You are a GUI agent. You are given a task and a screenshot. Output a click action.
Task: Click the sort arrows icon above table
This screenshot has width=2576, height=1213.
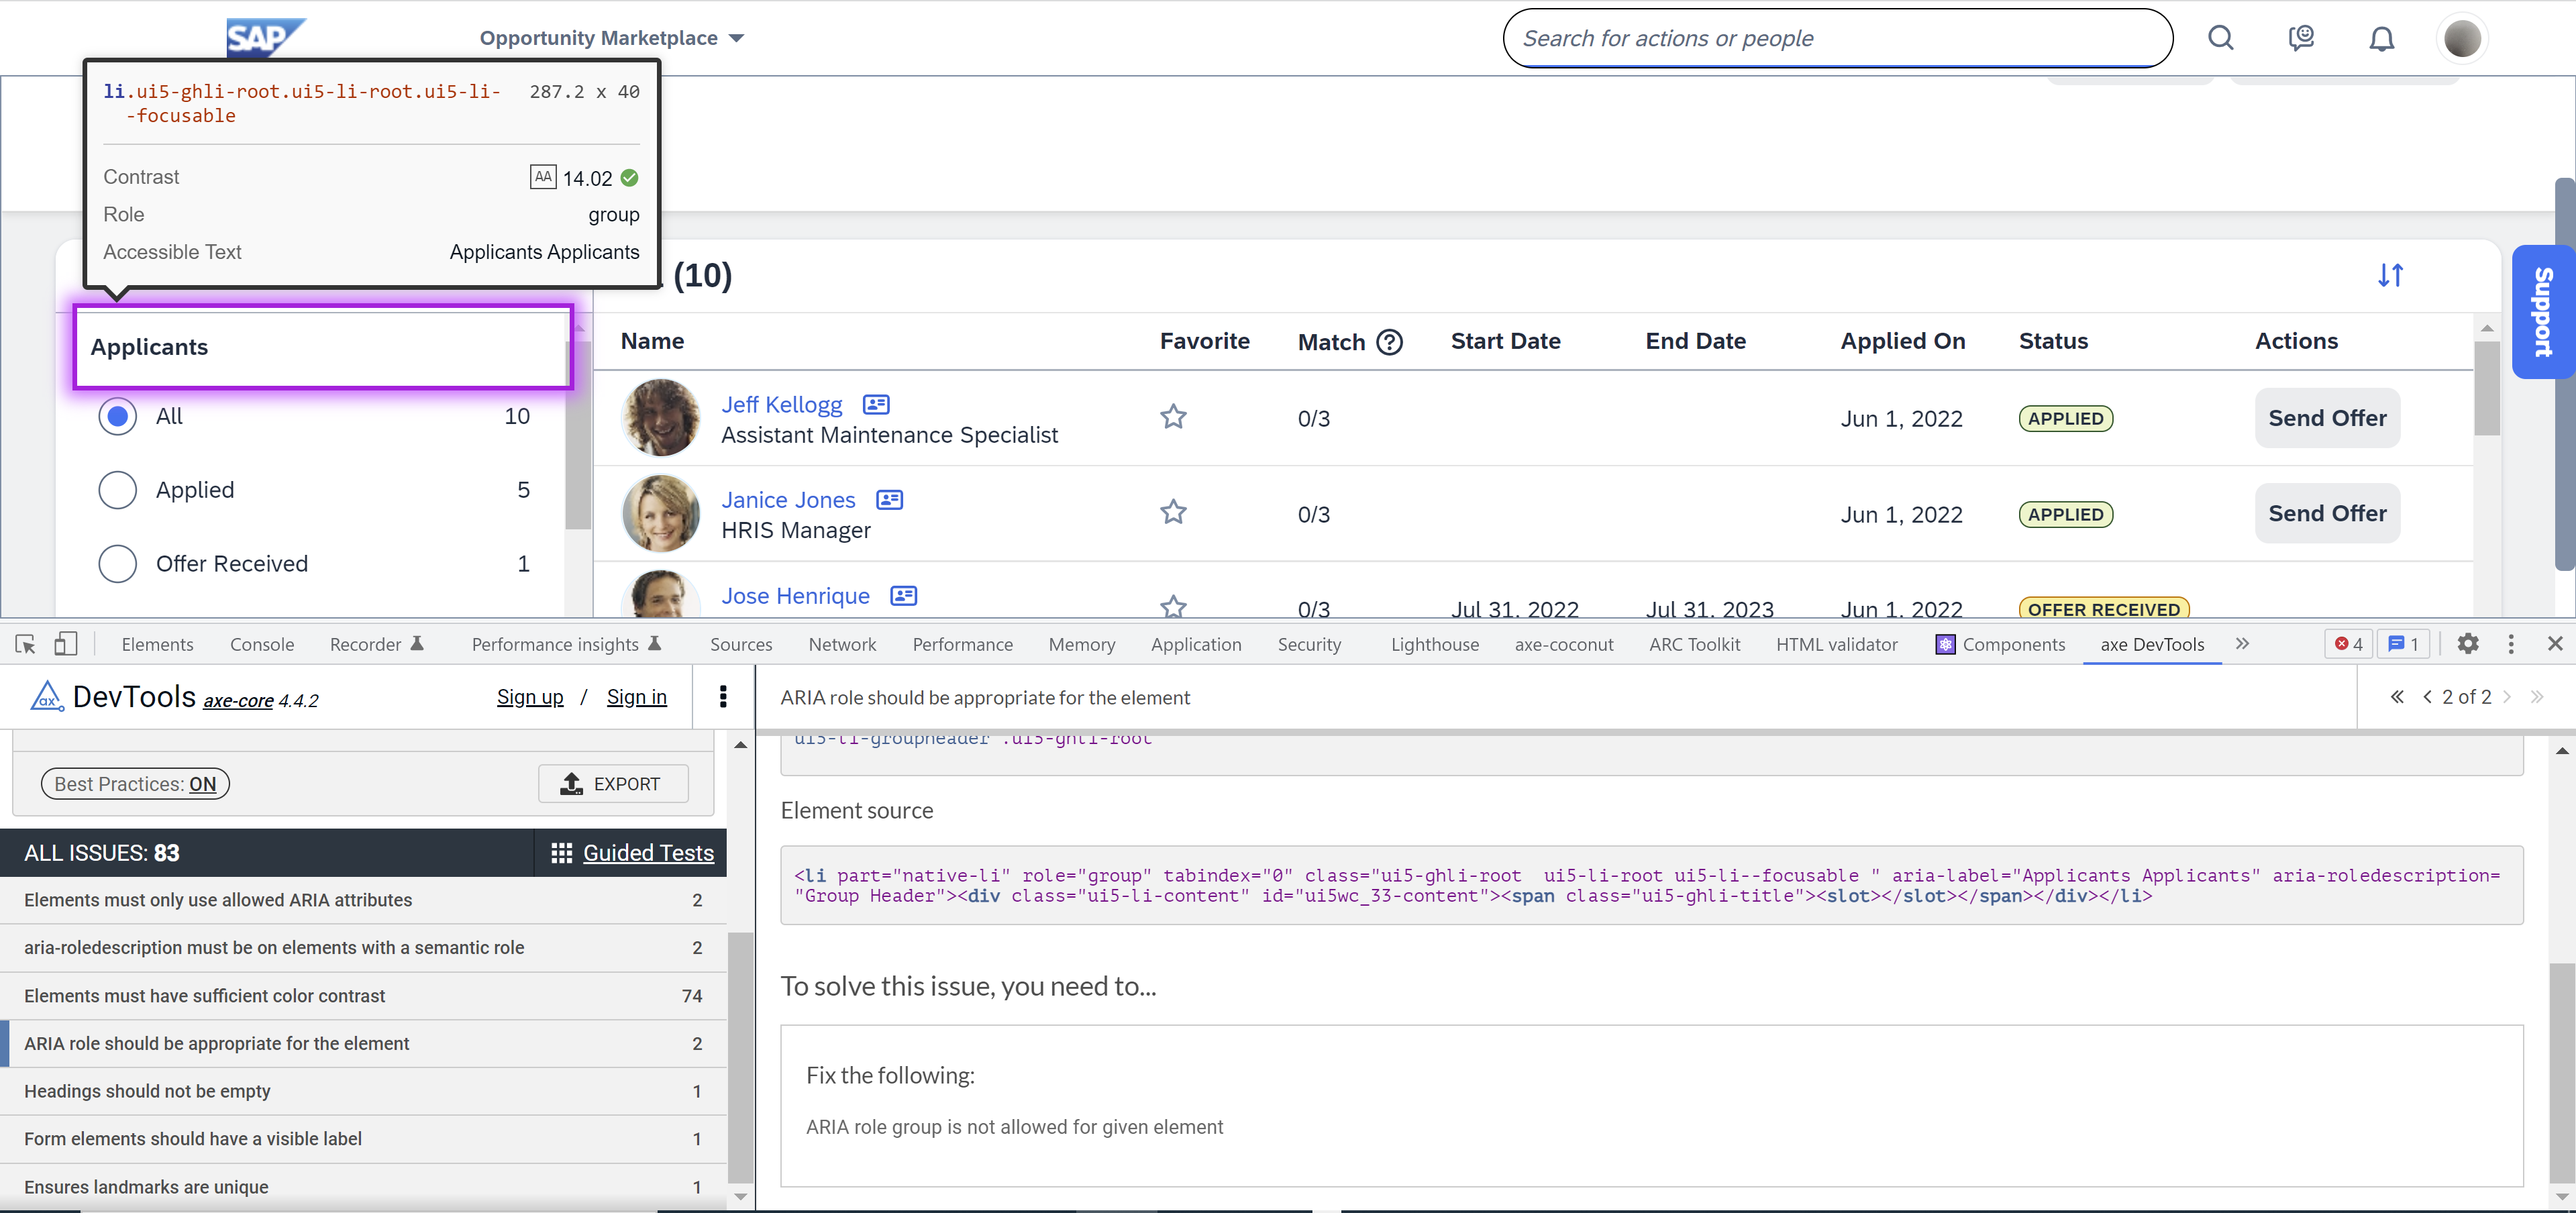tap(2390, 275)
